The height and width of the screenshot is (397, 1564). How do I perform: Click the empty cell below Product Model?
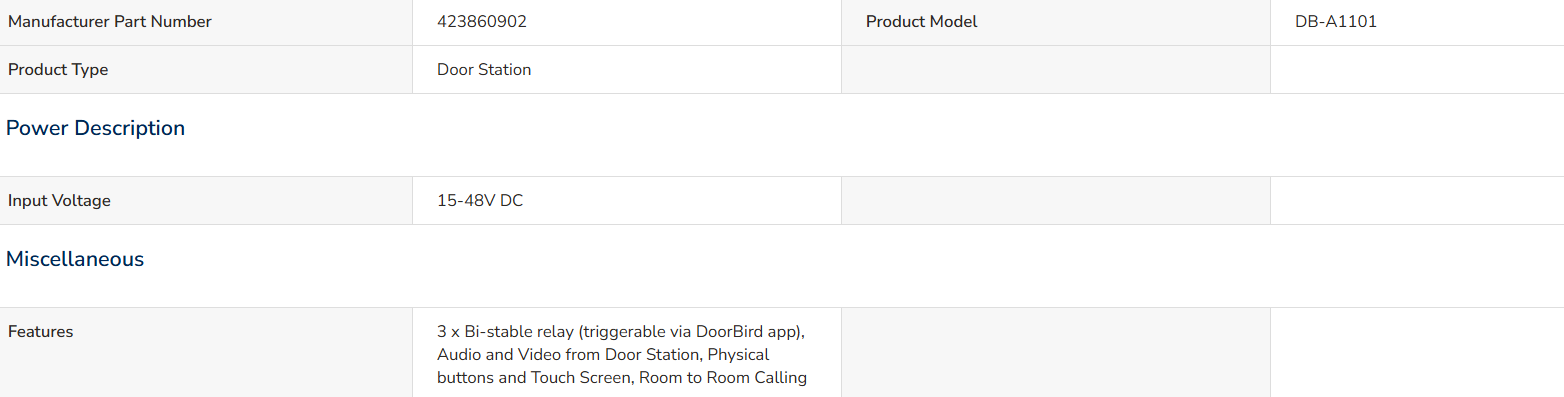pos(1055,70)
